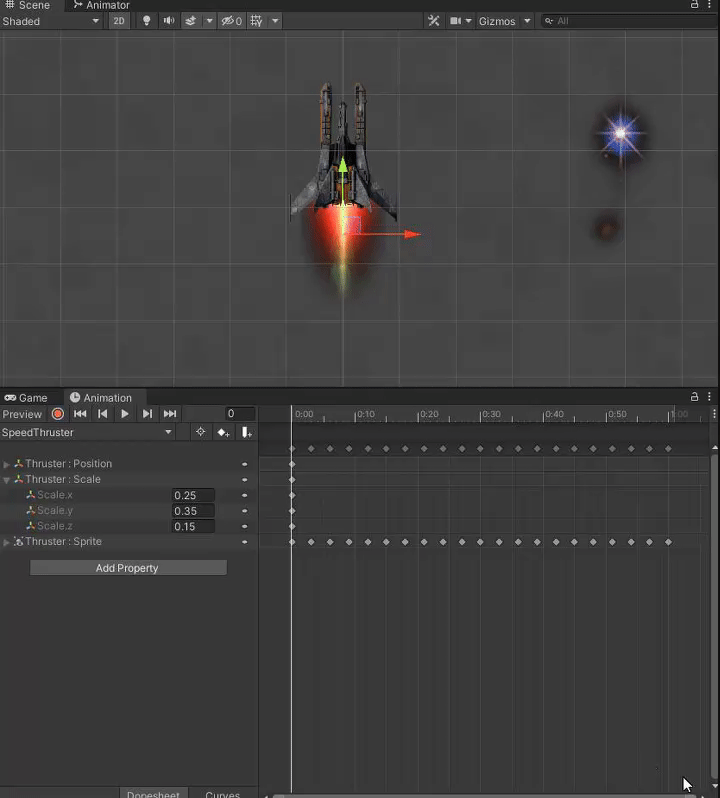This screenshot has height=798, width=720.
Task: Open key menu dot for Thruster : Position
Action: point(245,464)
